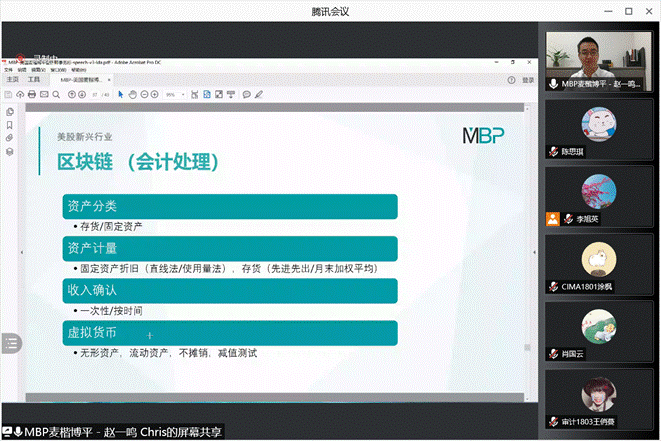Zoom out with the minus icon
The image size is (661, 441).
143,94
